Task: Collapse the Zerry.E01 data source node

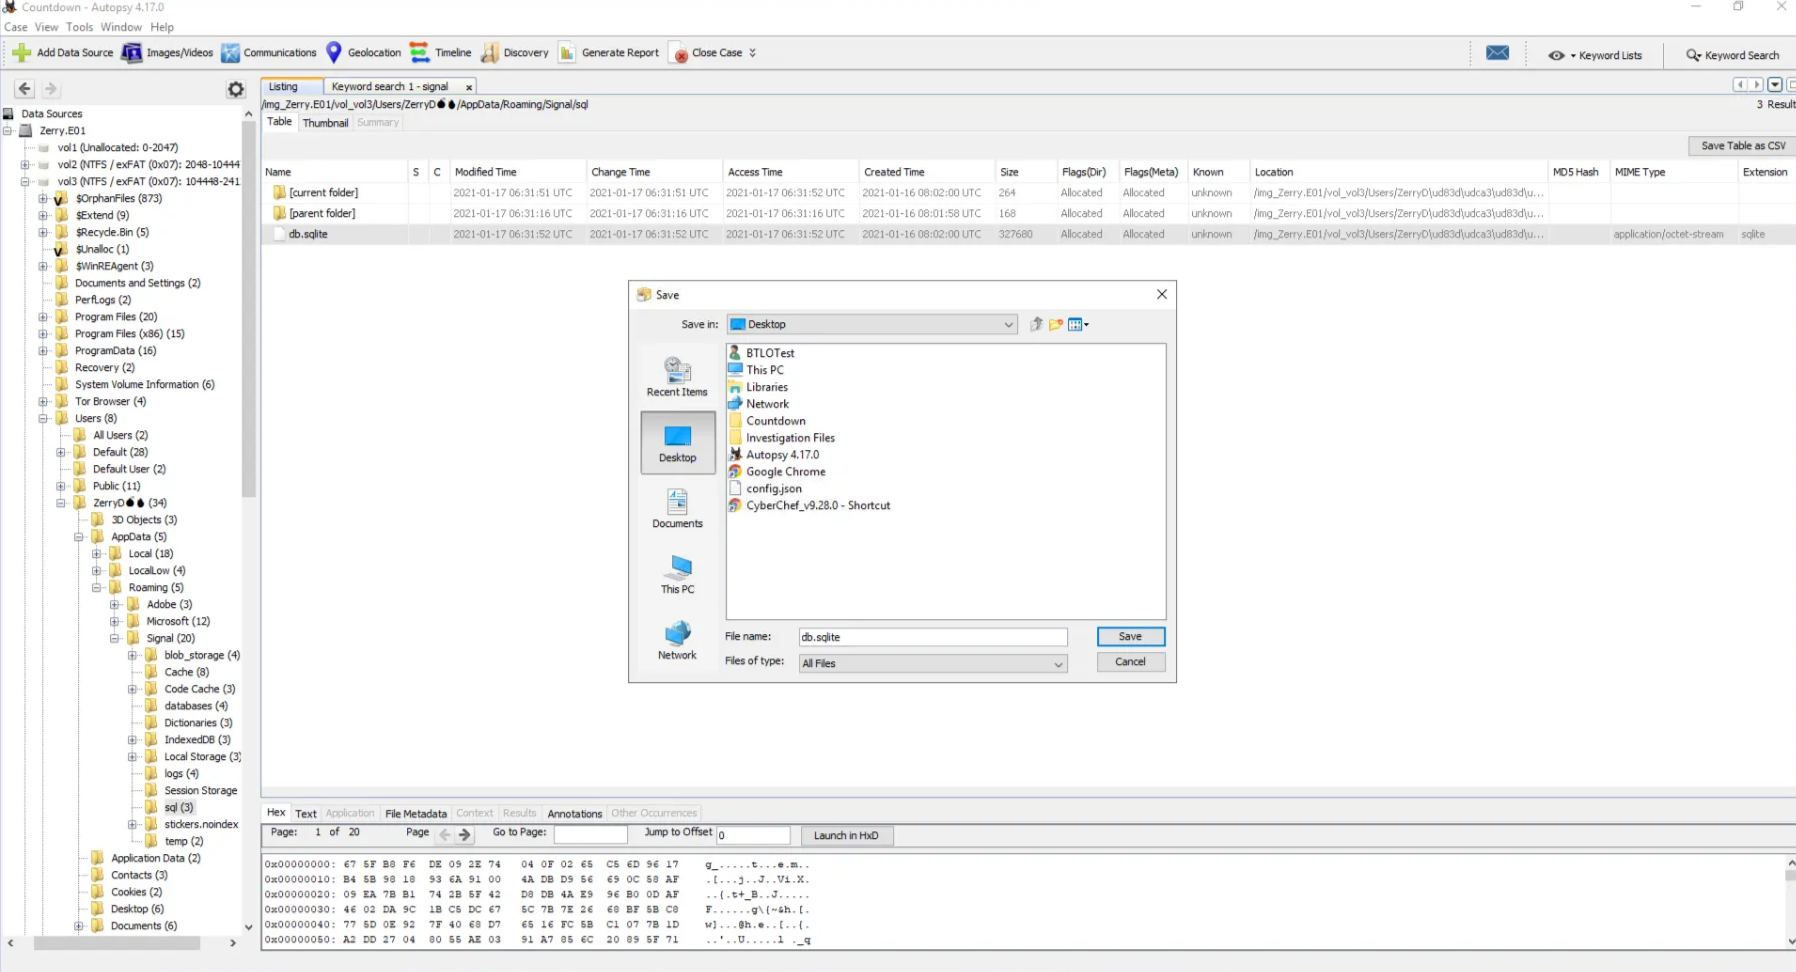Action: click(x=8, y=131)
